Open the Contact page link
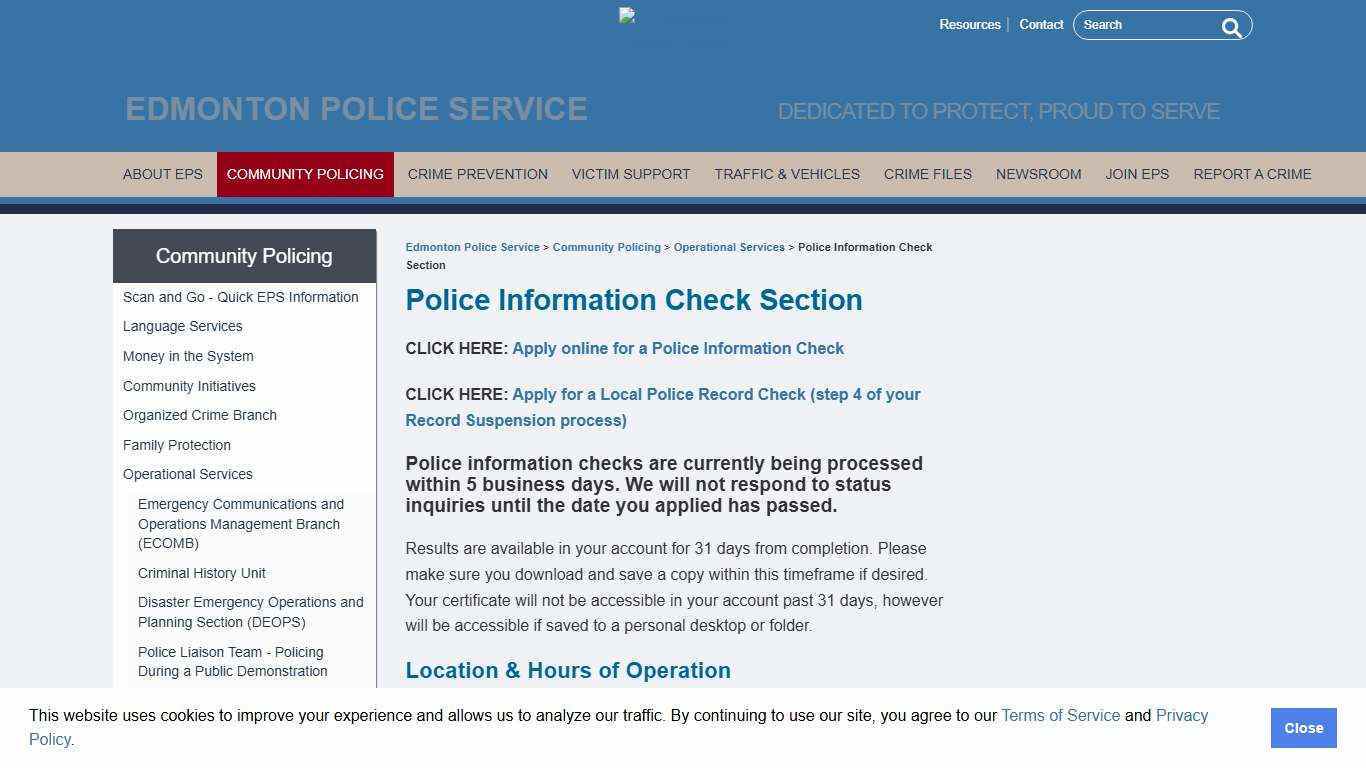This screenshot has width=1366, height=768. click(x=1041, y=24)
